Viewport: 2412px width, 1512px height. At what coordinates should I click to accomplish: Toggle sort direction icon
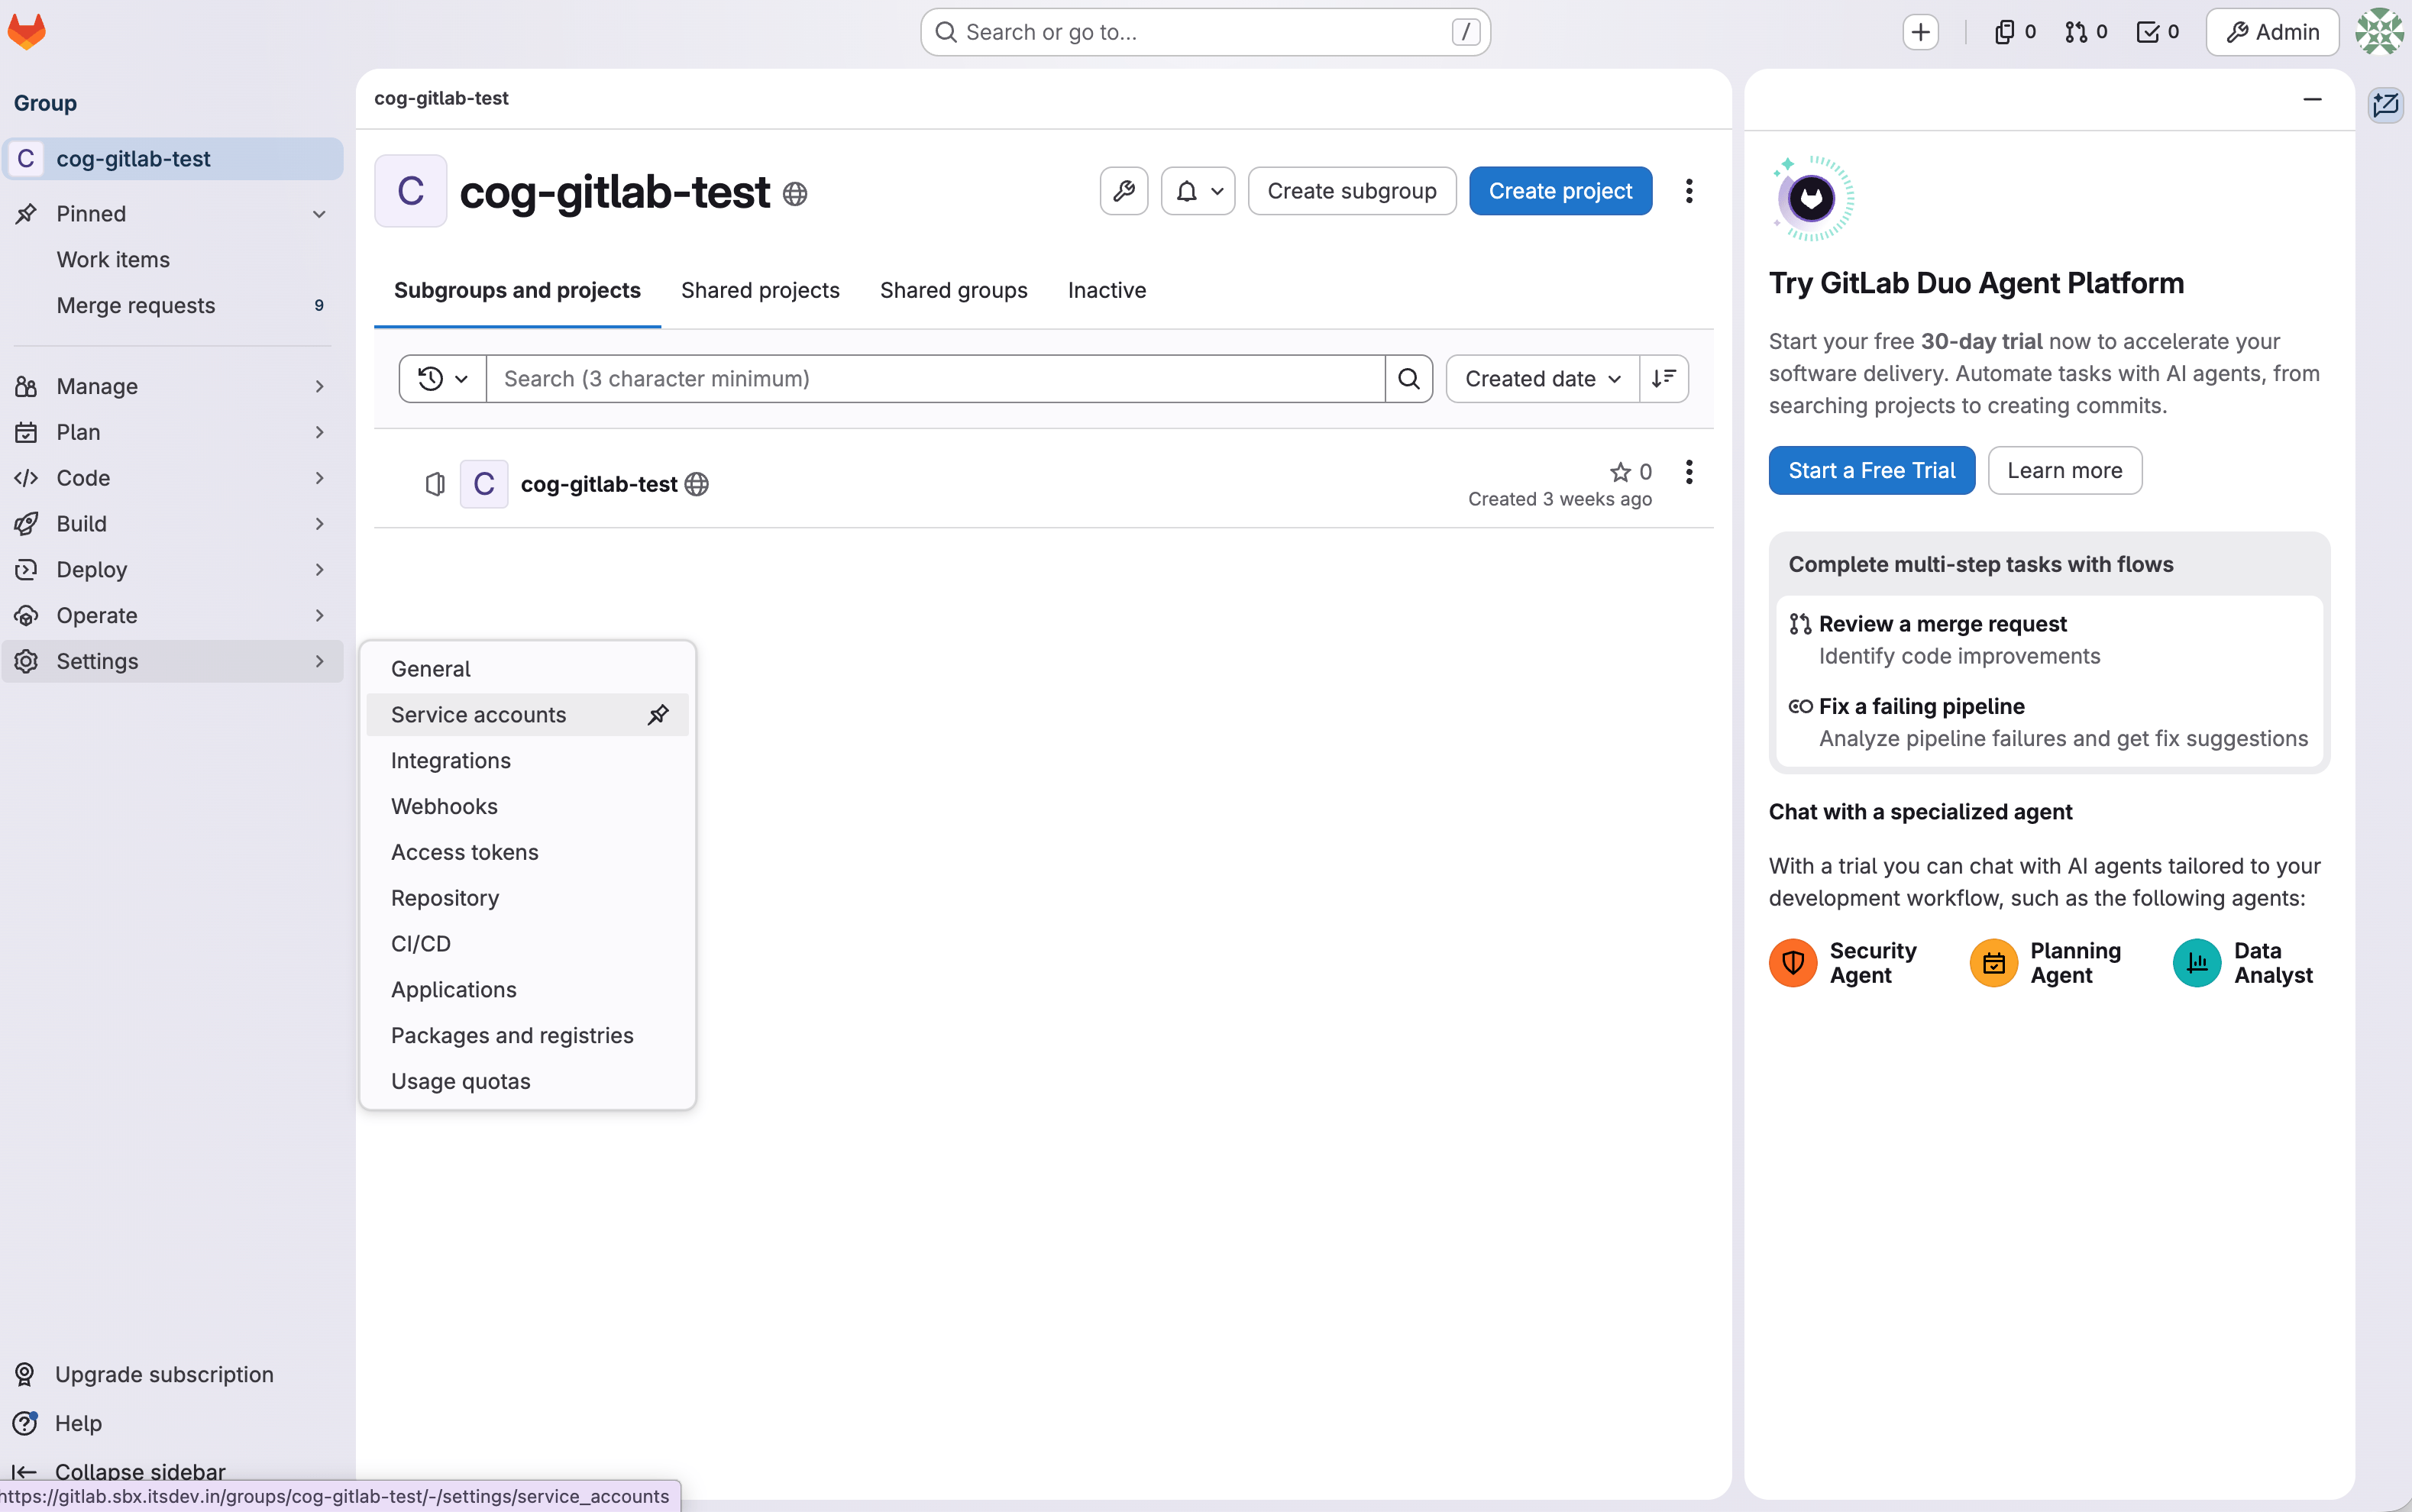[x=1664, y=379]
